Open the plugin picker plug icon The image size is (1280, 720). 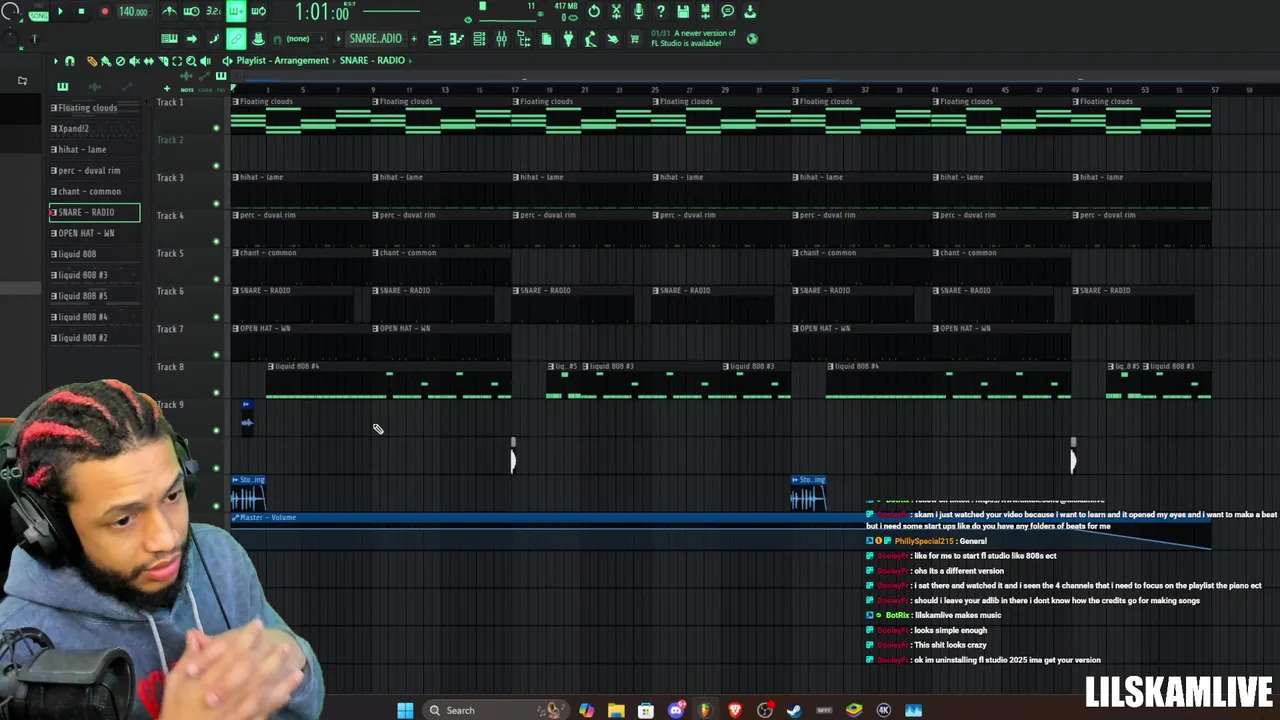[x=568, y=38]
